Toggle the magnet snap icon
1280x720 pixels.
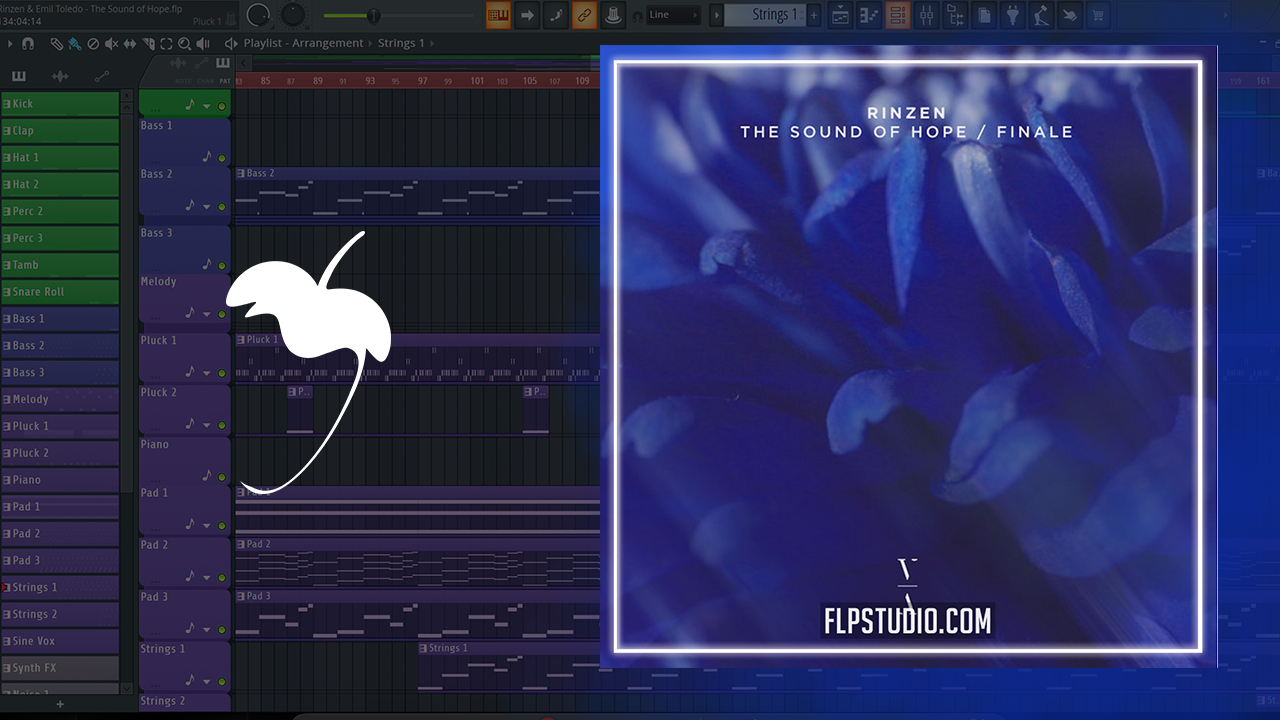tap(28, 44)
